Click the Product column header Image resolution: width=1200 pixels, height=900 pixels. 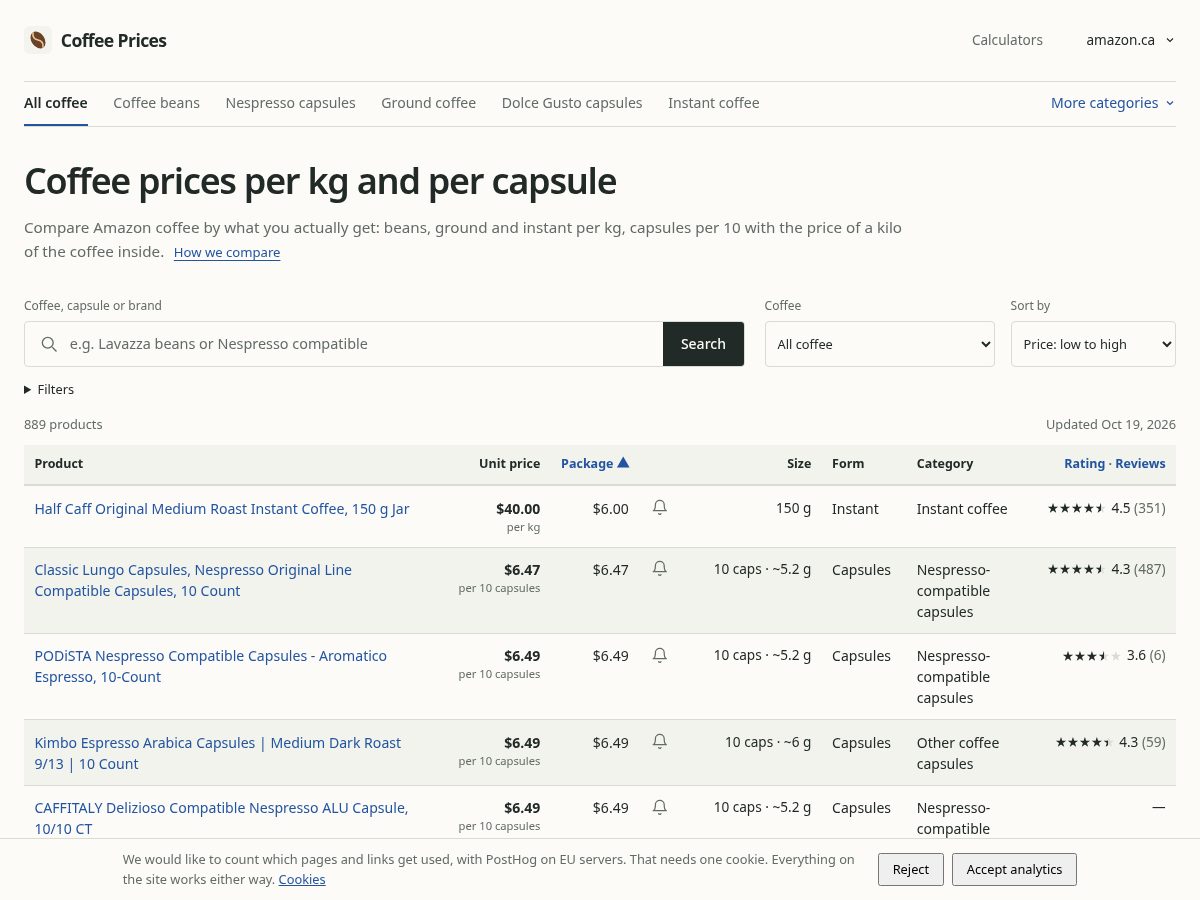[59, 463]
